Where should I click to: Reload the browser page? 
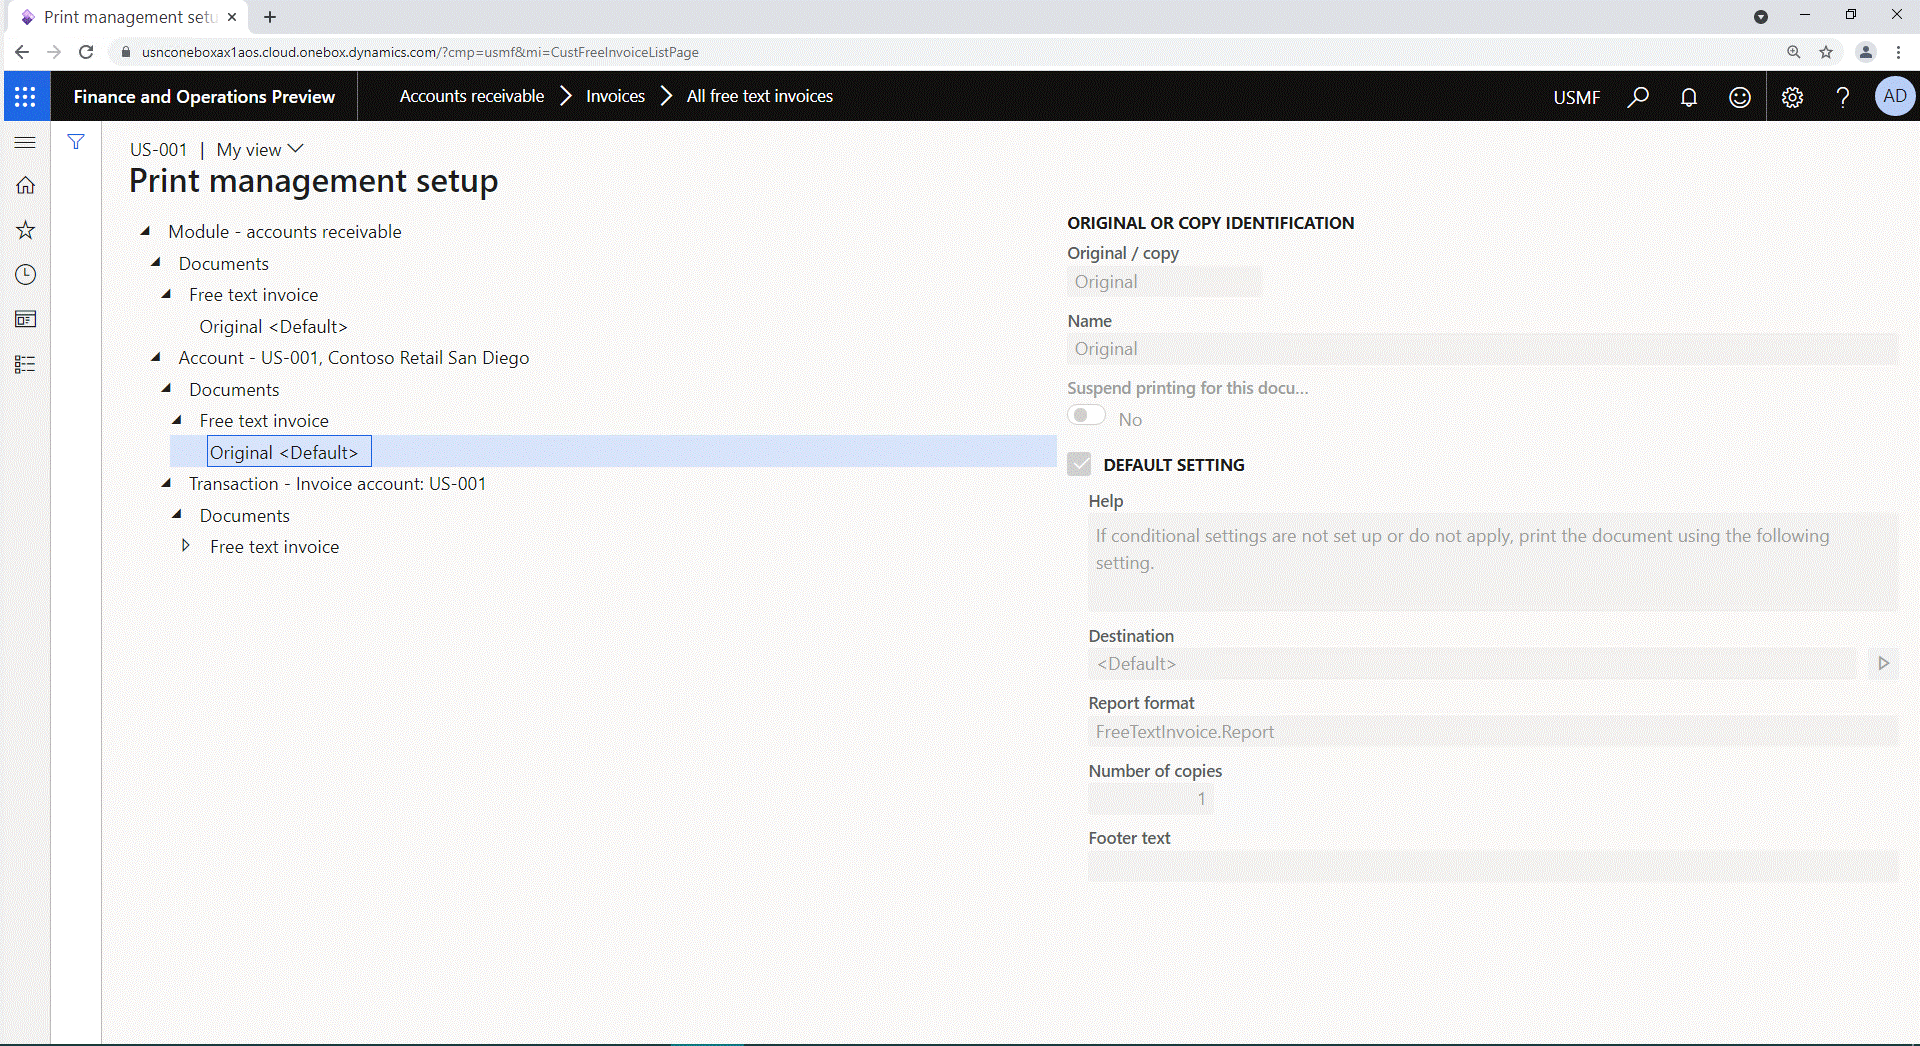click(x=86, y=52)
